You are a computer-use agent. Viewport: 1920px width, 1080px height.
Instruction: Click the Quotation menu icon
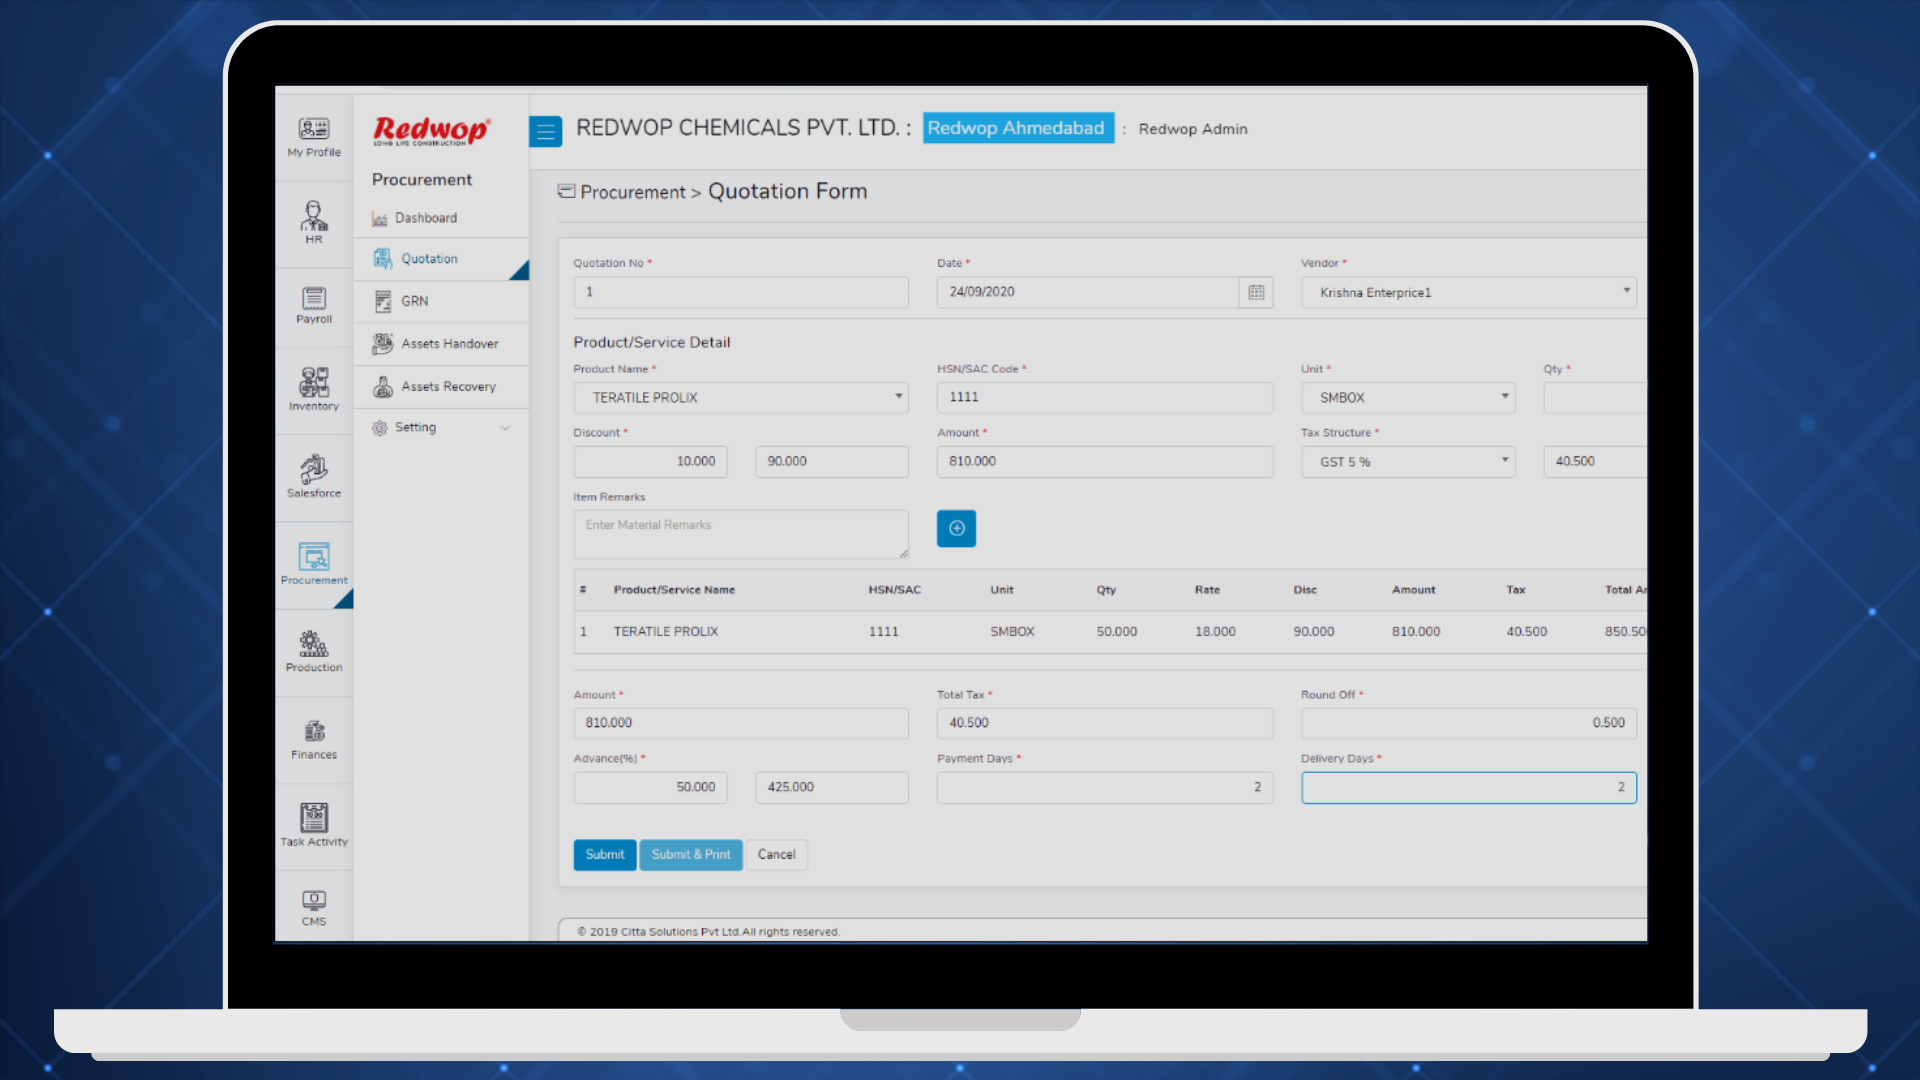382,259
